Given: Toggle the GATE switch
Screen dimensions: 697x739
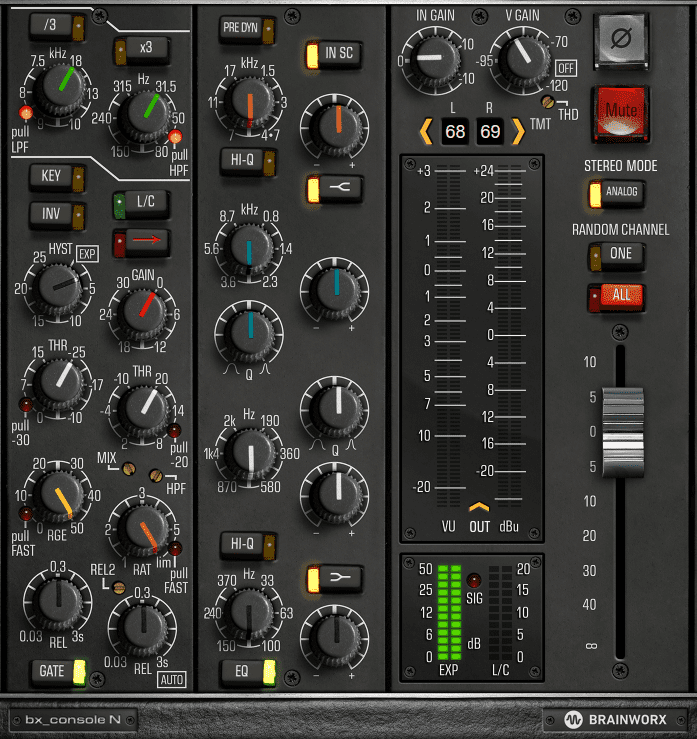Looking at the screenshot, I should pos(57,670).
